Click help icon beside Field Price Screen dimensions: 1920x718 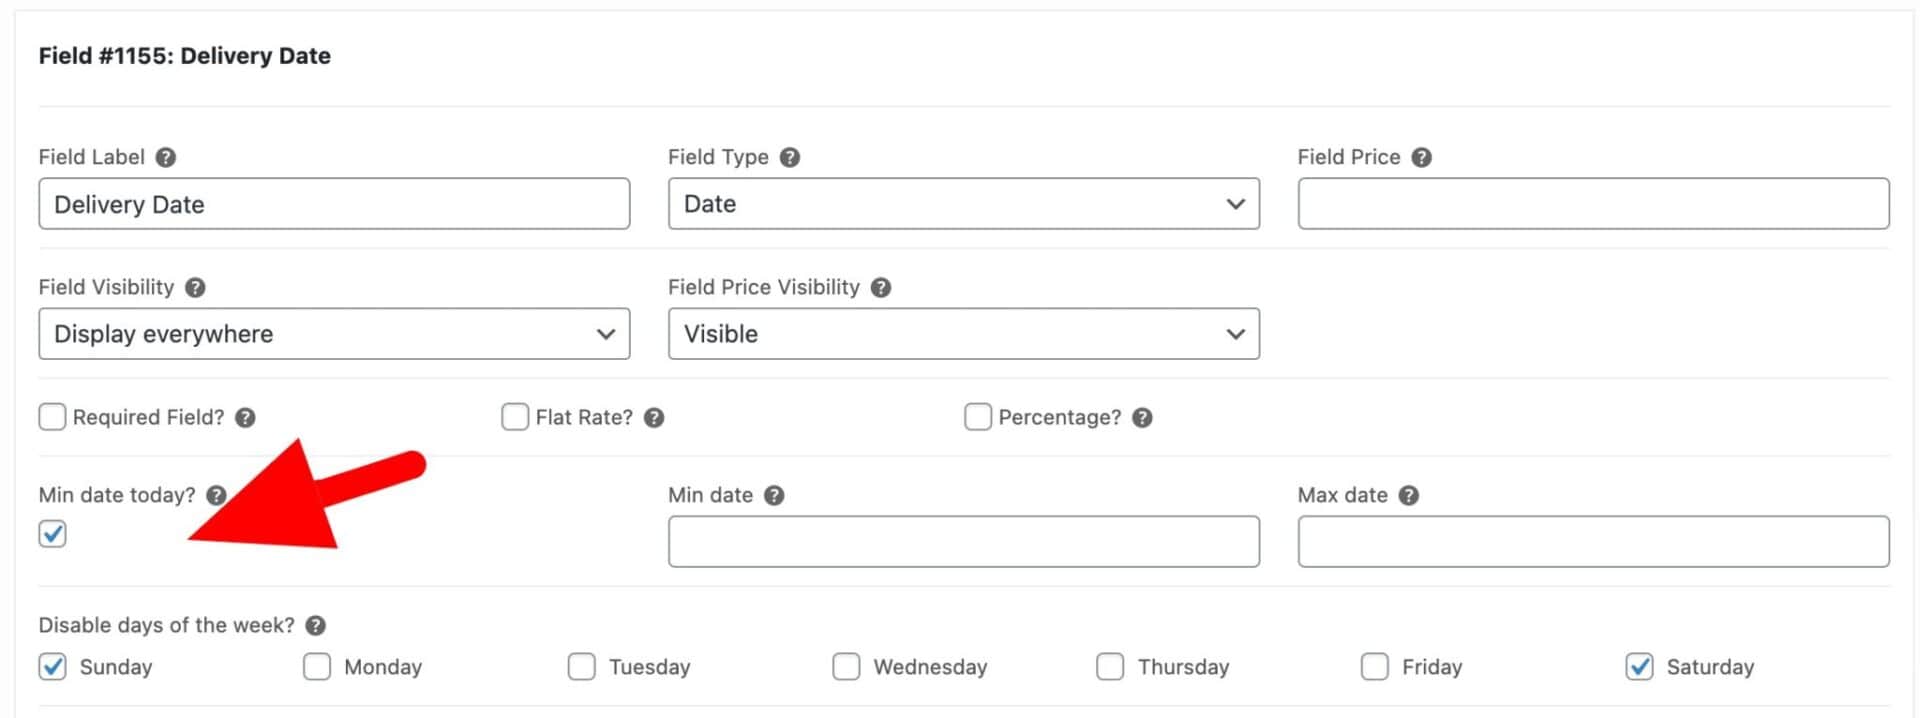click(1422, 157)
